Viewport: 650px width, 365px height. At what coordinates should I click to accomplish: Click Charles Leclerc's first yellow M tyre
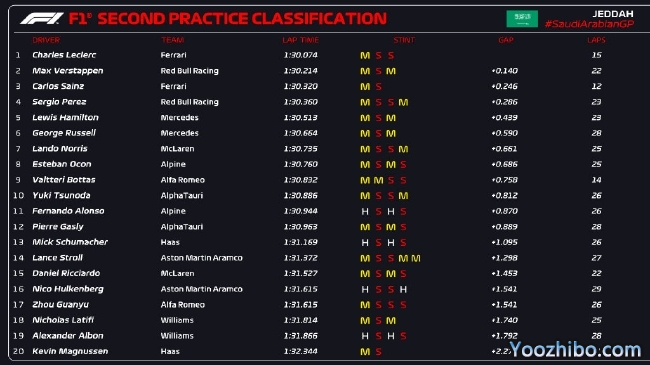[x=365, y=56]
